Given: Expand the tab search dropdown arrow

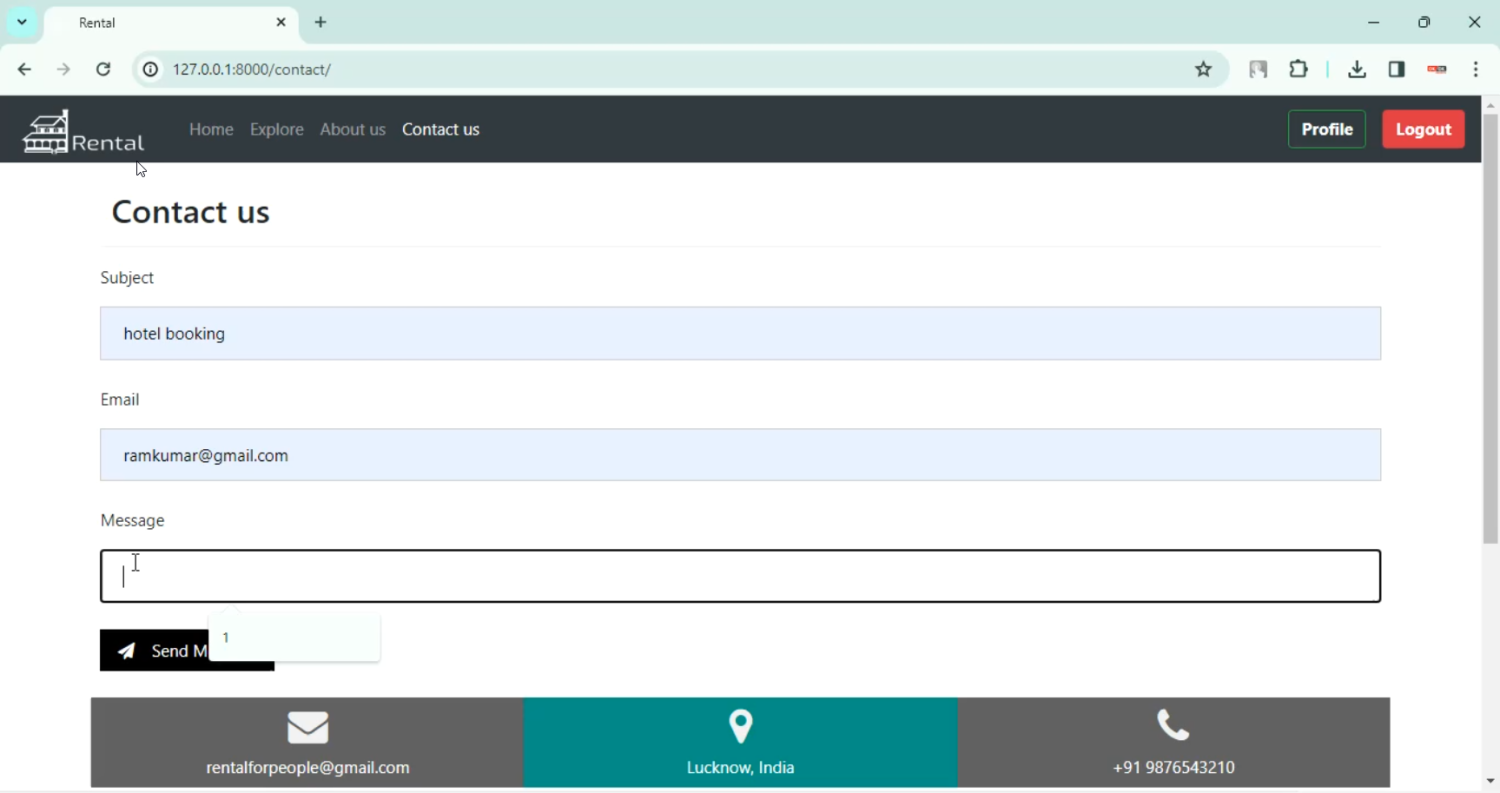Looking at the screenshot, I should (x=22, y=22).
